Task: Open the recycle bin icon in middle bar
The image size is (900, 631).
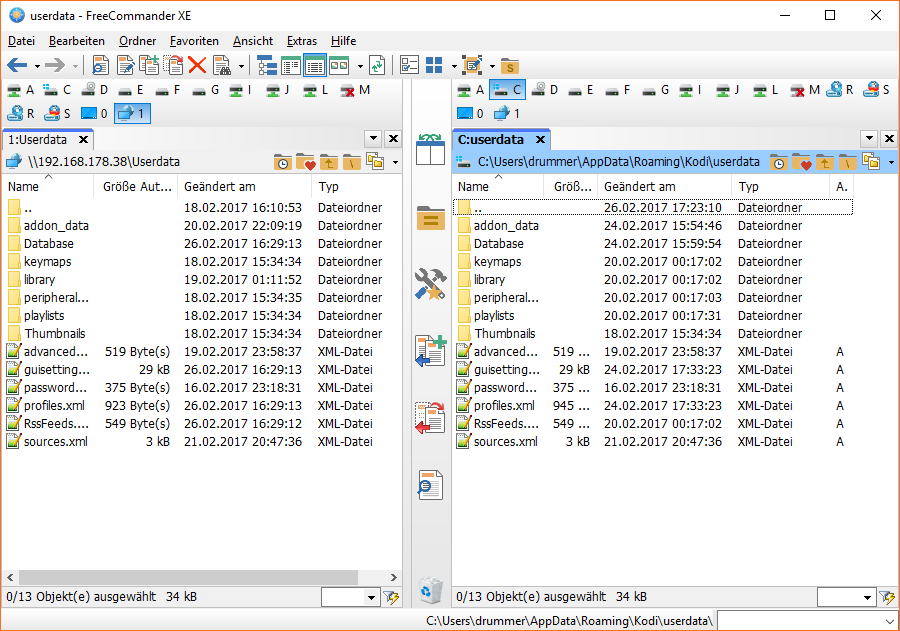Action: click(430, 591)
